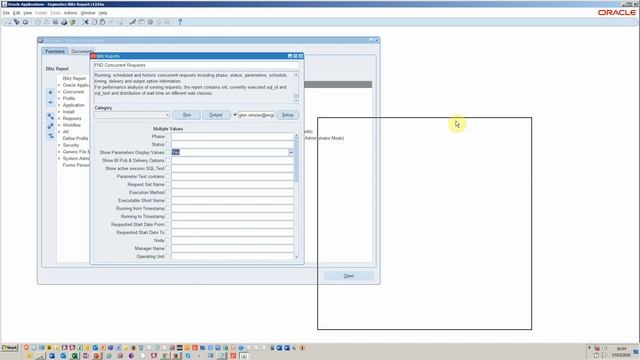Open list of values for Show Parameters Display Values
The image size is (640, 360).
click(x=291, y=152)
